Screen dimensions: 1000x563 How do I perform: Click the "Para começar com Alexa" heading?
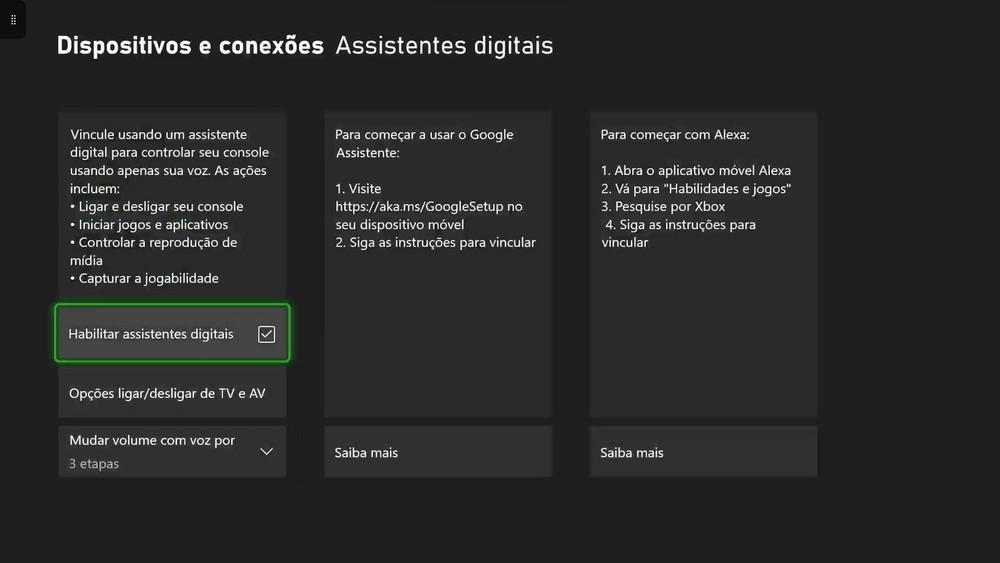(x=675, y=134)
